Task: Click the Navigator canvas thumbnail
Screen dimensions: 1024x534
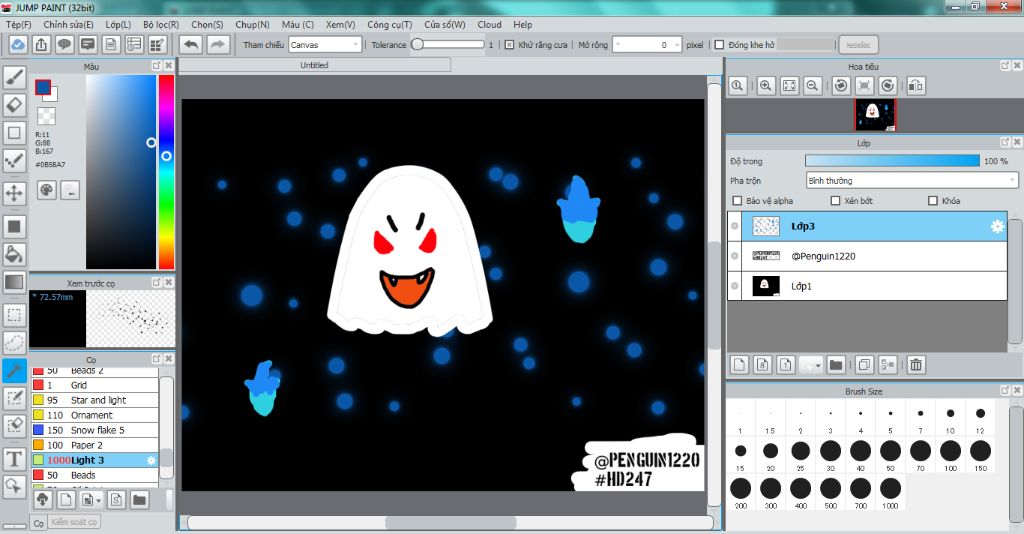Action: pos(875,115)
